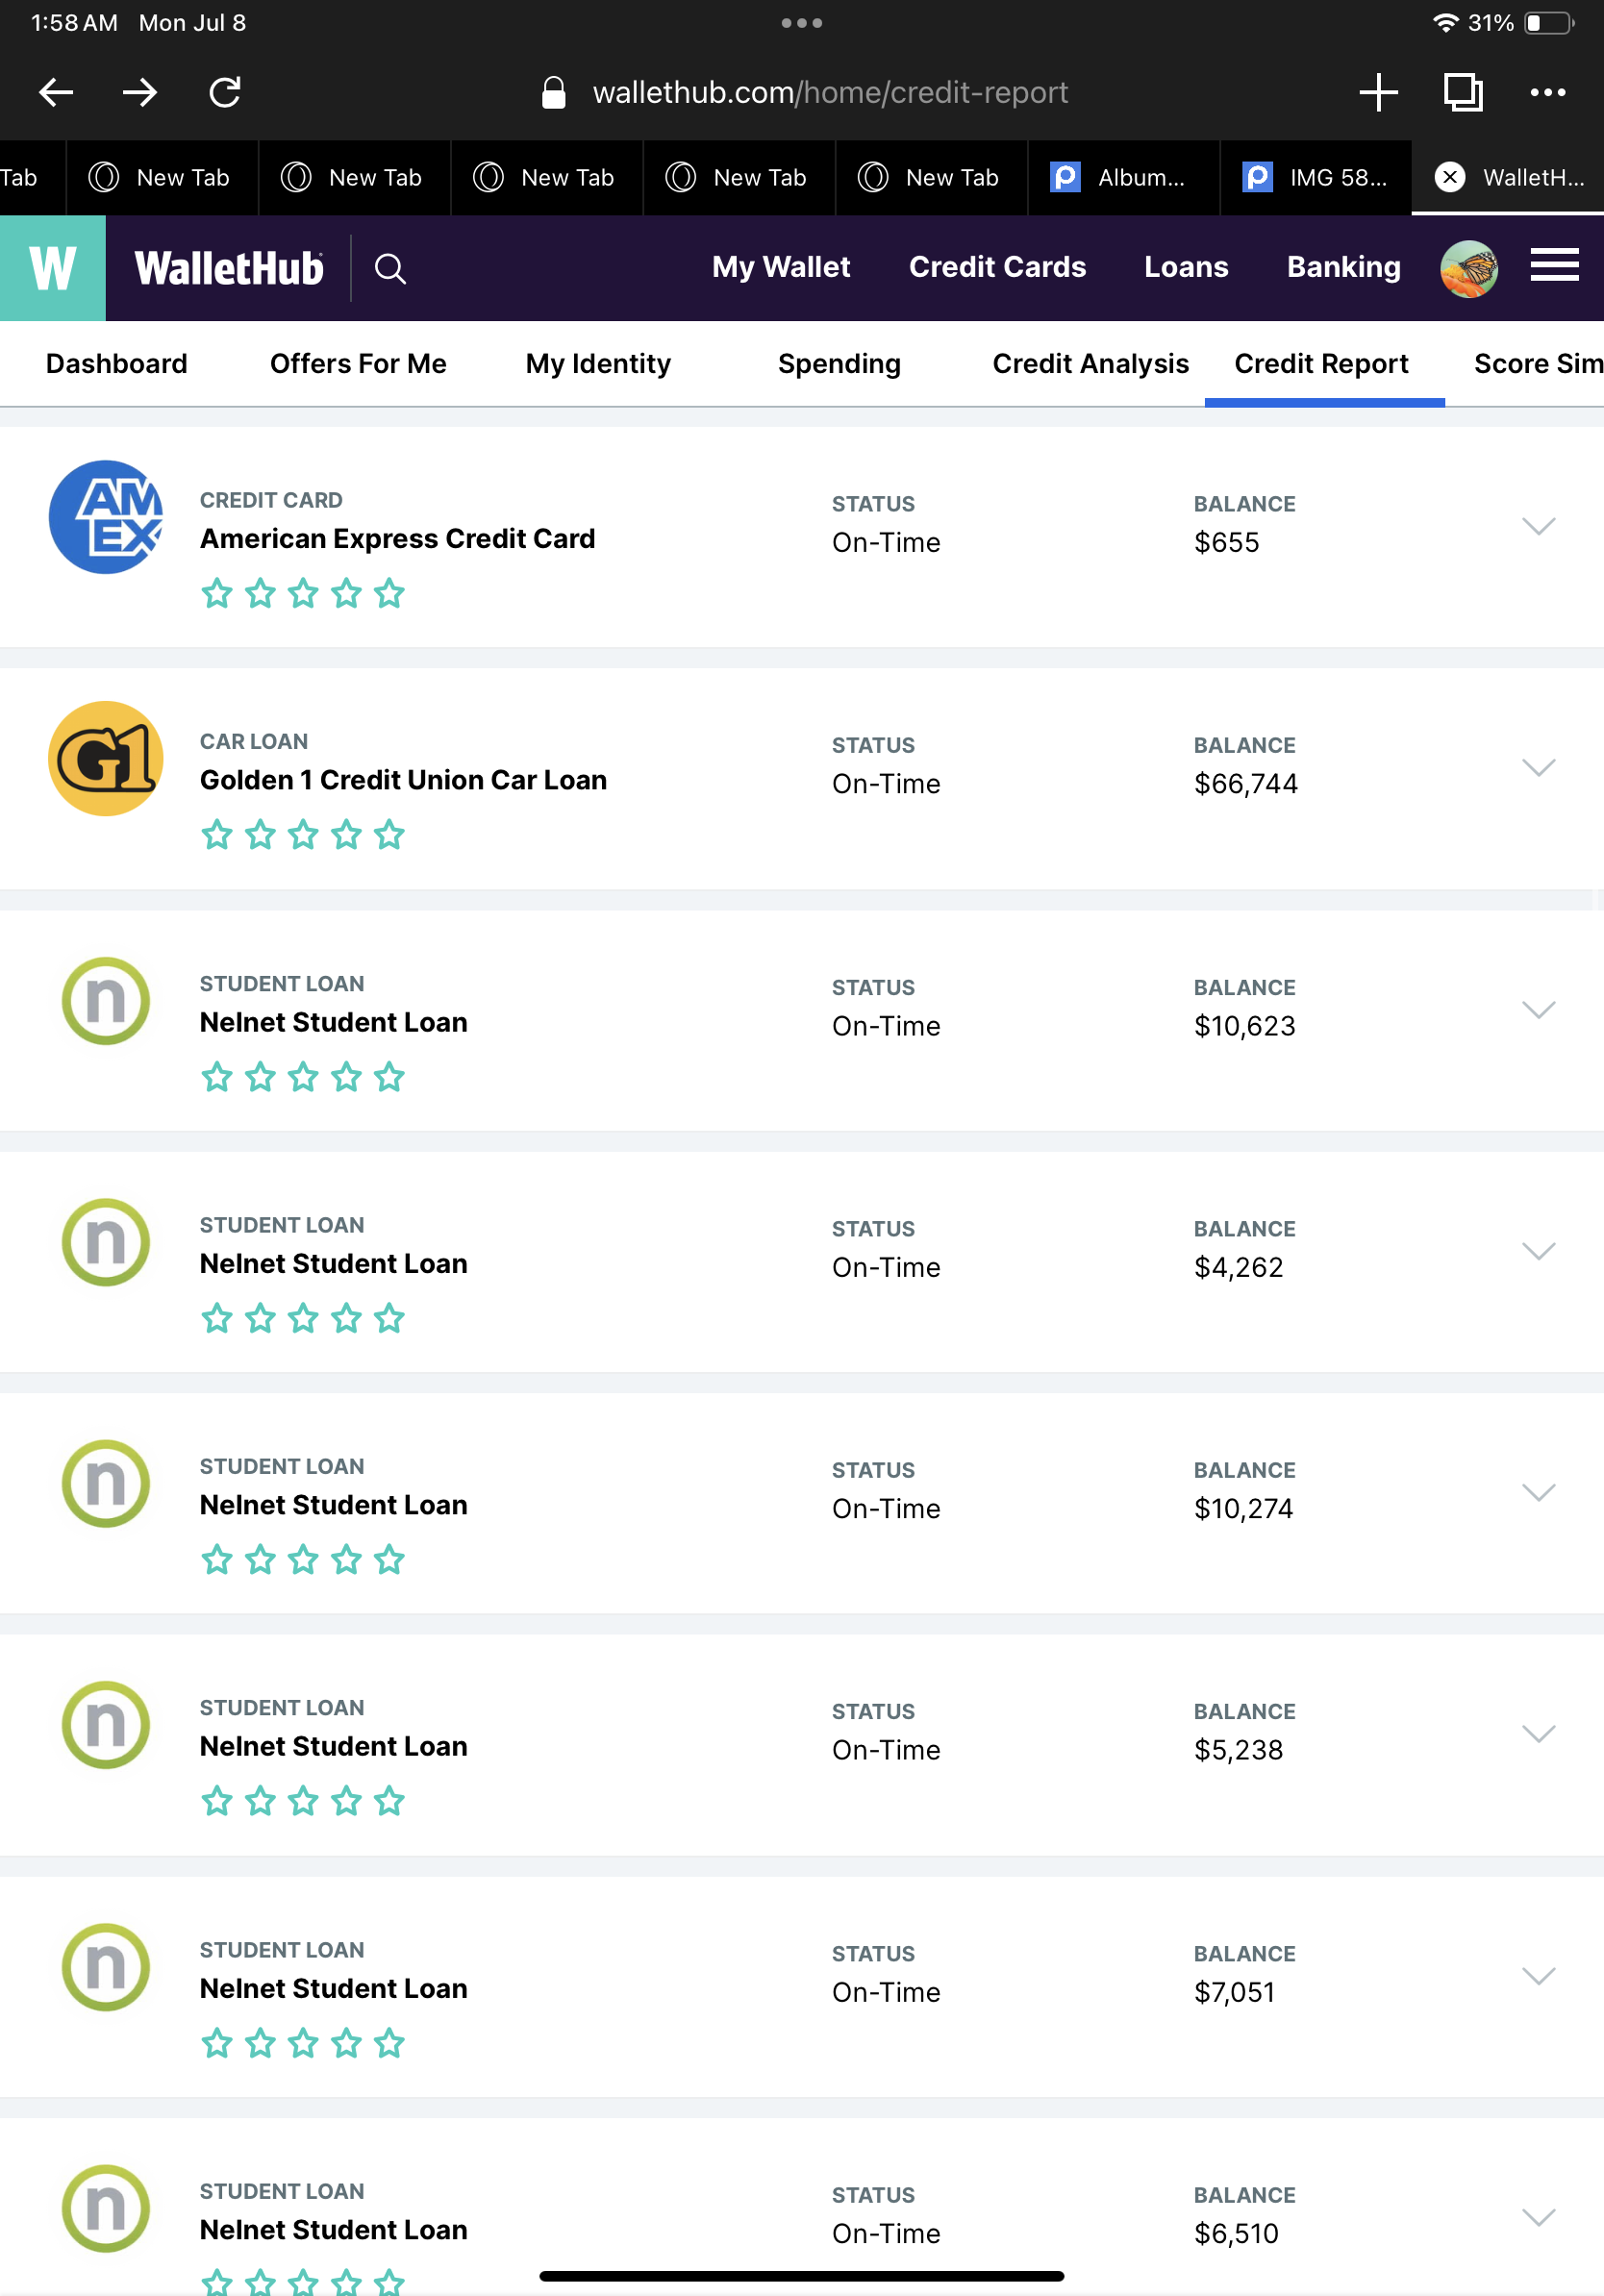Reload the page with the refresh icon
This screenshot has height=2296, width=1604.
tap(225, 92)
